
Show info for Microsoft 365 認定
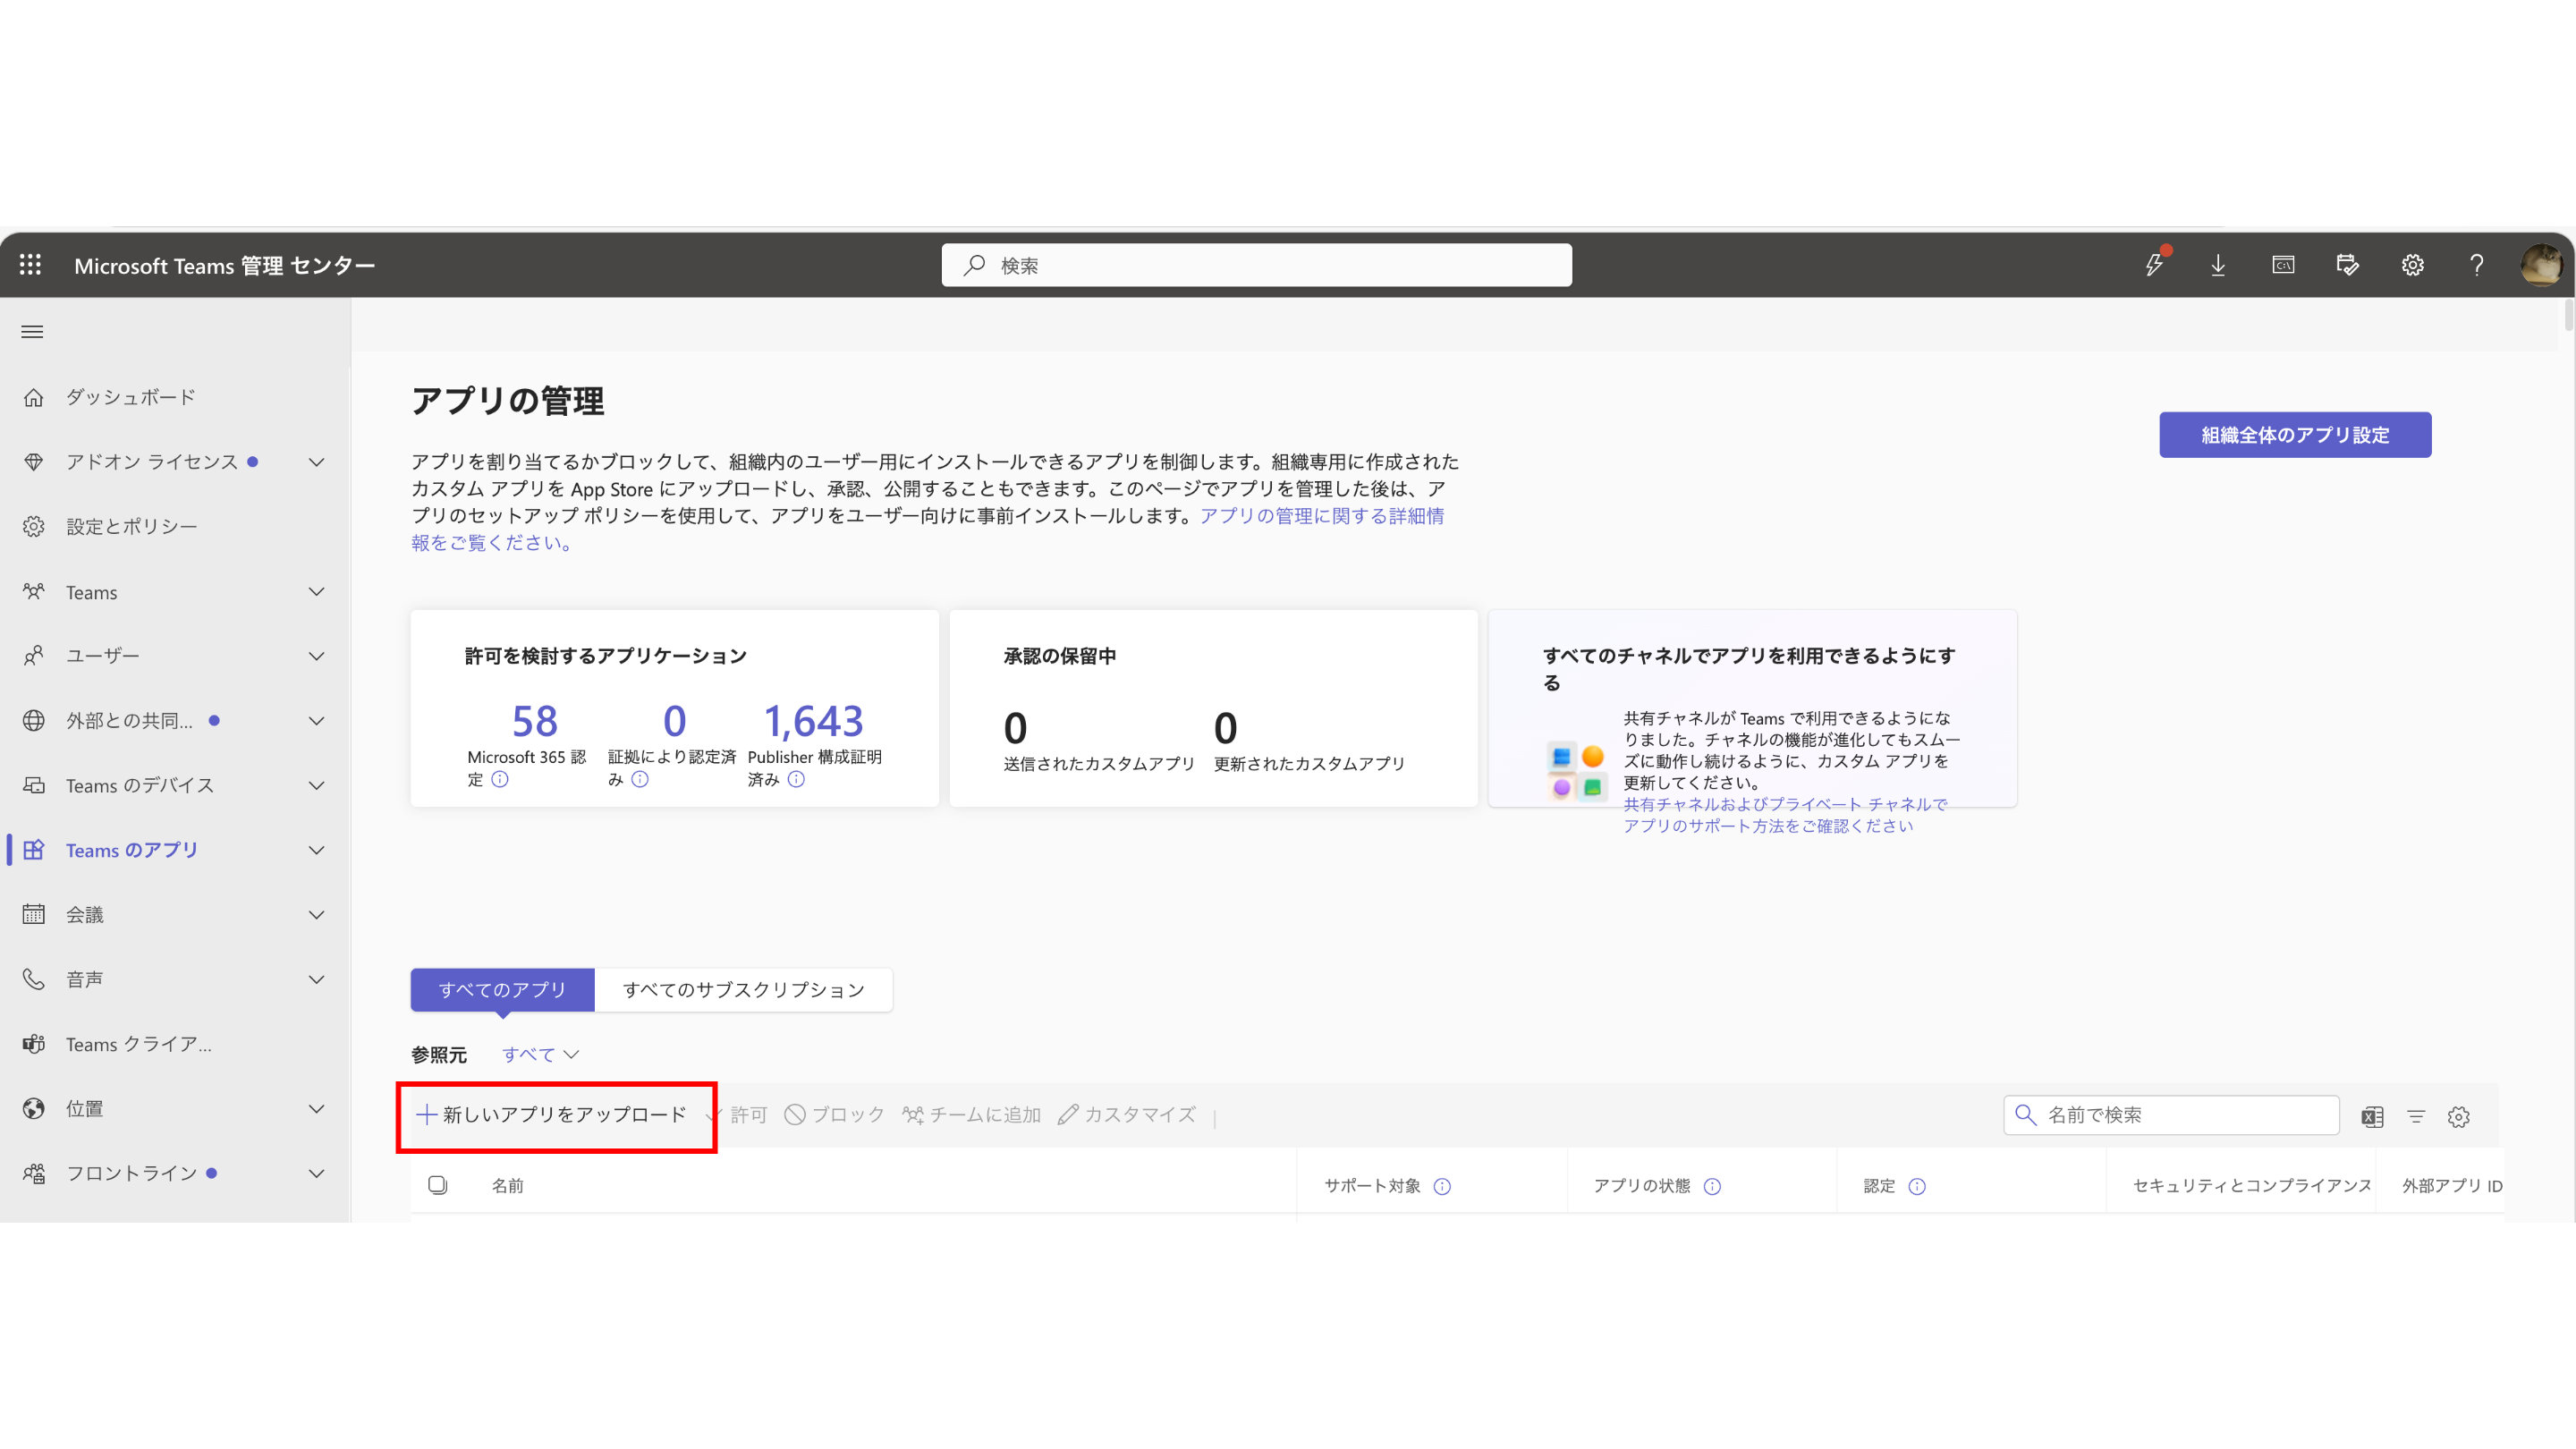[500, 779]
